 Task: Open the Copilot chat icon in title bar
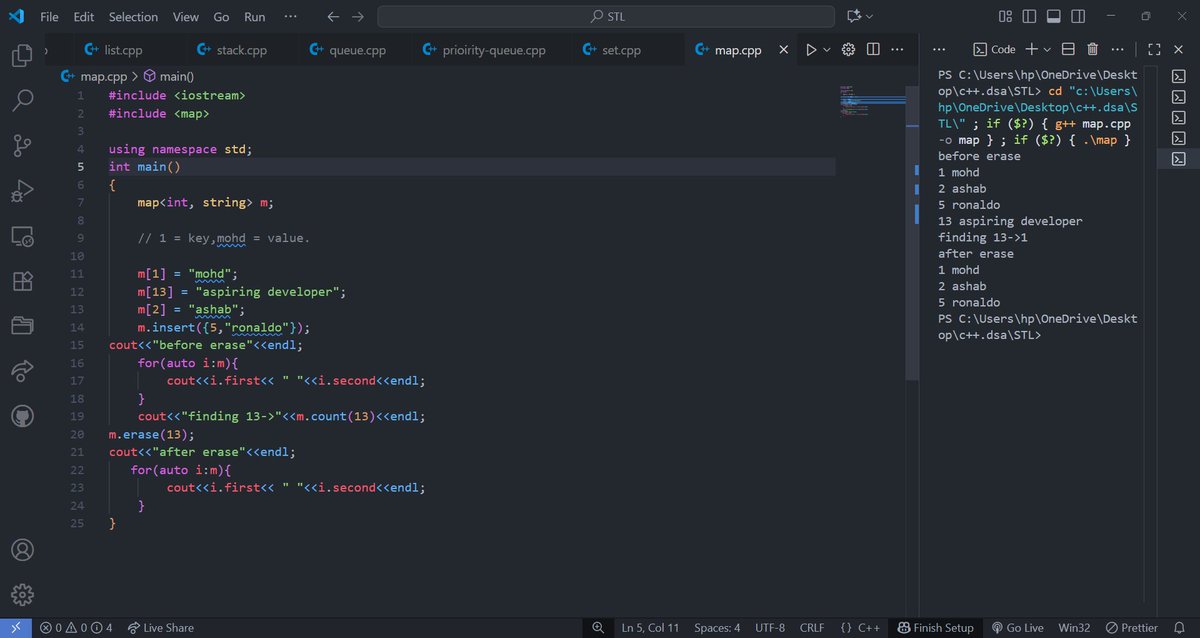point(853,16)
